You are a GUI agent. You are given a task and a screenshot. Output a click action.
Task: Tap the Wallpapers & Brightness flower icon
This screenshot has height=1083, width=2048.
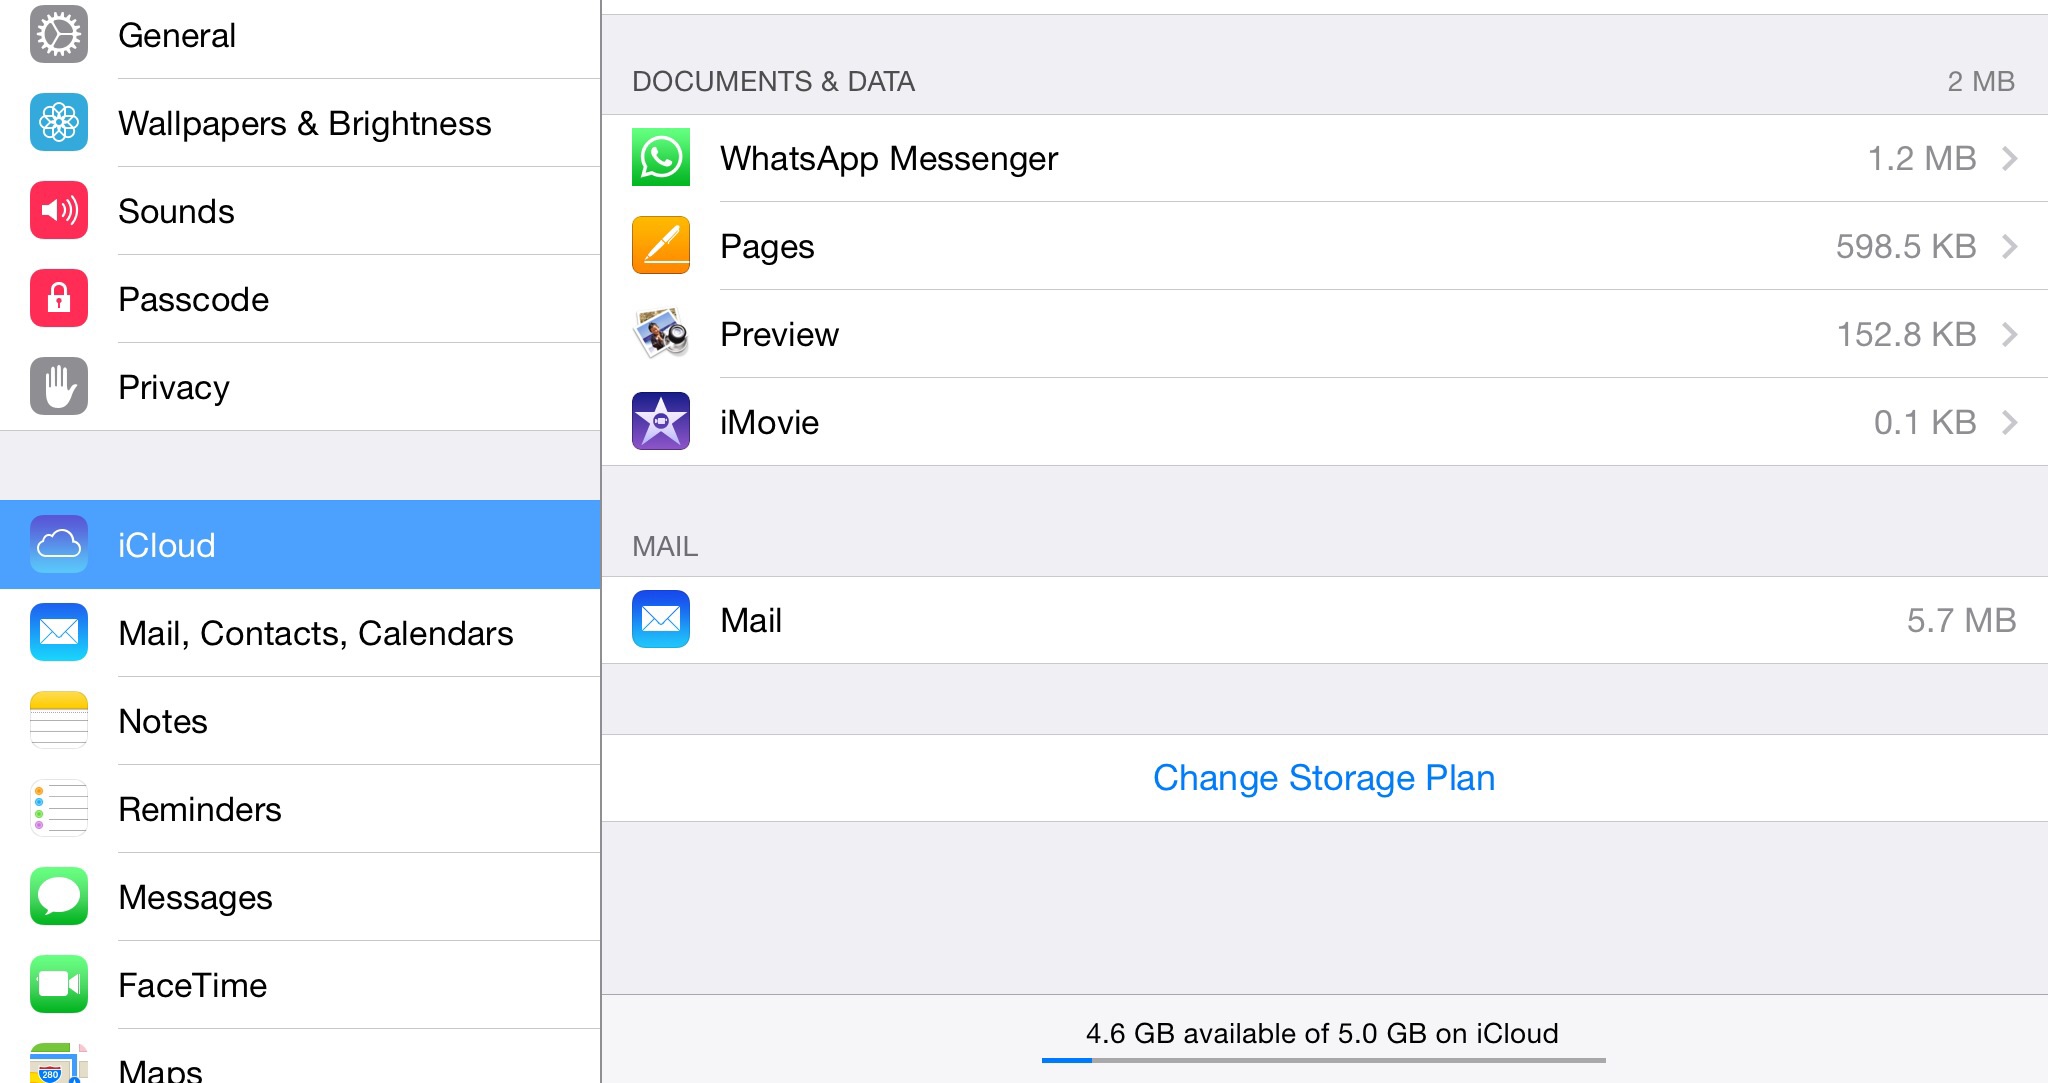[x=59, y=122]
